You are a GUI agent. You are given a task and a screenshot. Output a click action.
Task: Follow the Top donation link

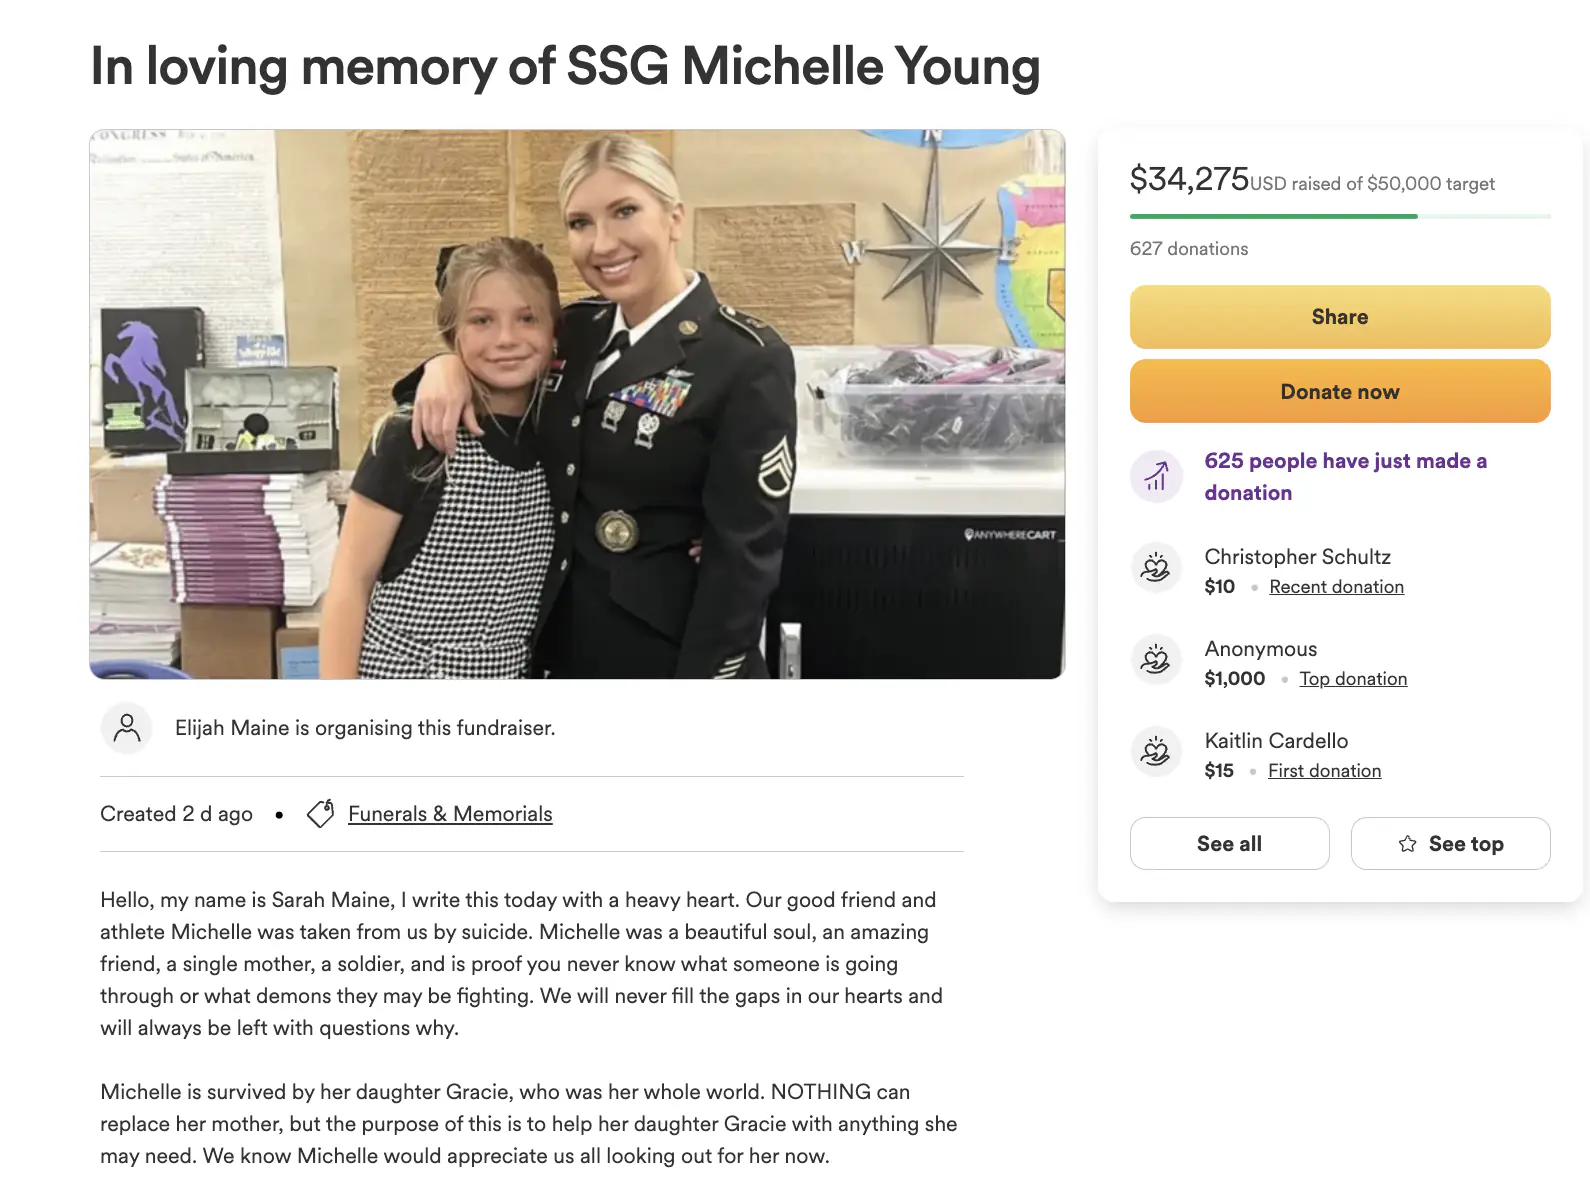point(1353,679)
